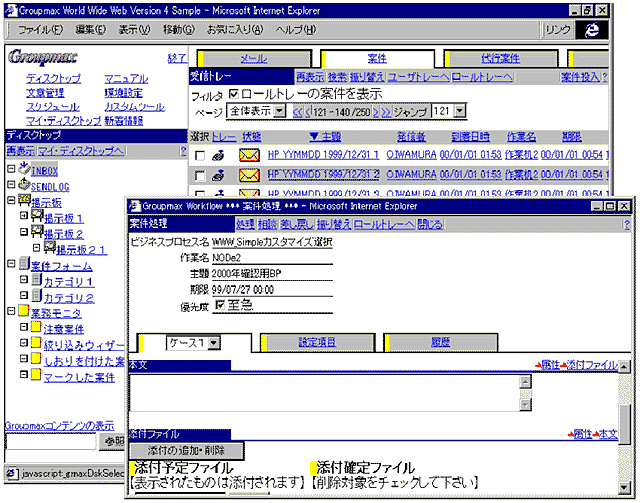Open the ファイル(F) menu
The image size is (640, 503).
[40, 29]
